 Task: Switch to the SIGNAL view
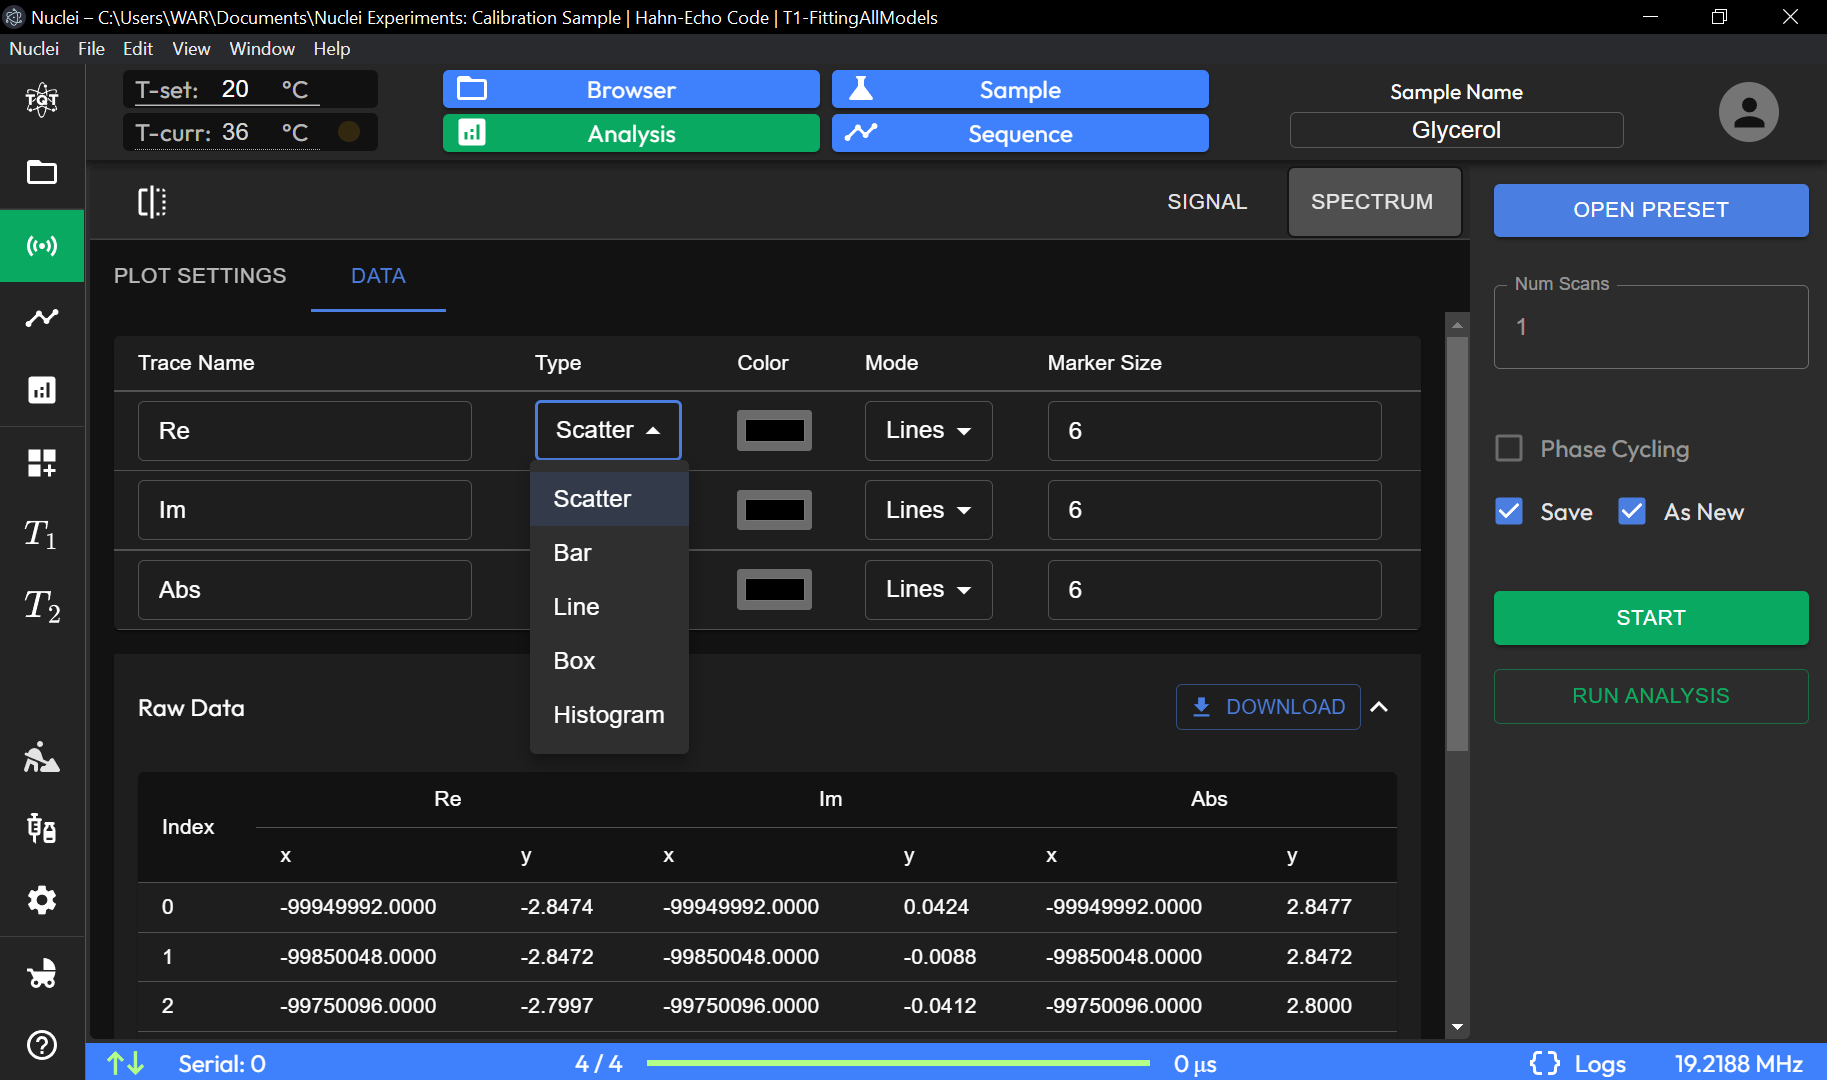pos(1207,202)
